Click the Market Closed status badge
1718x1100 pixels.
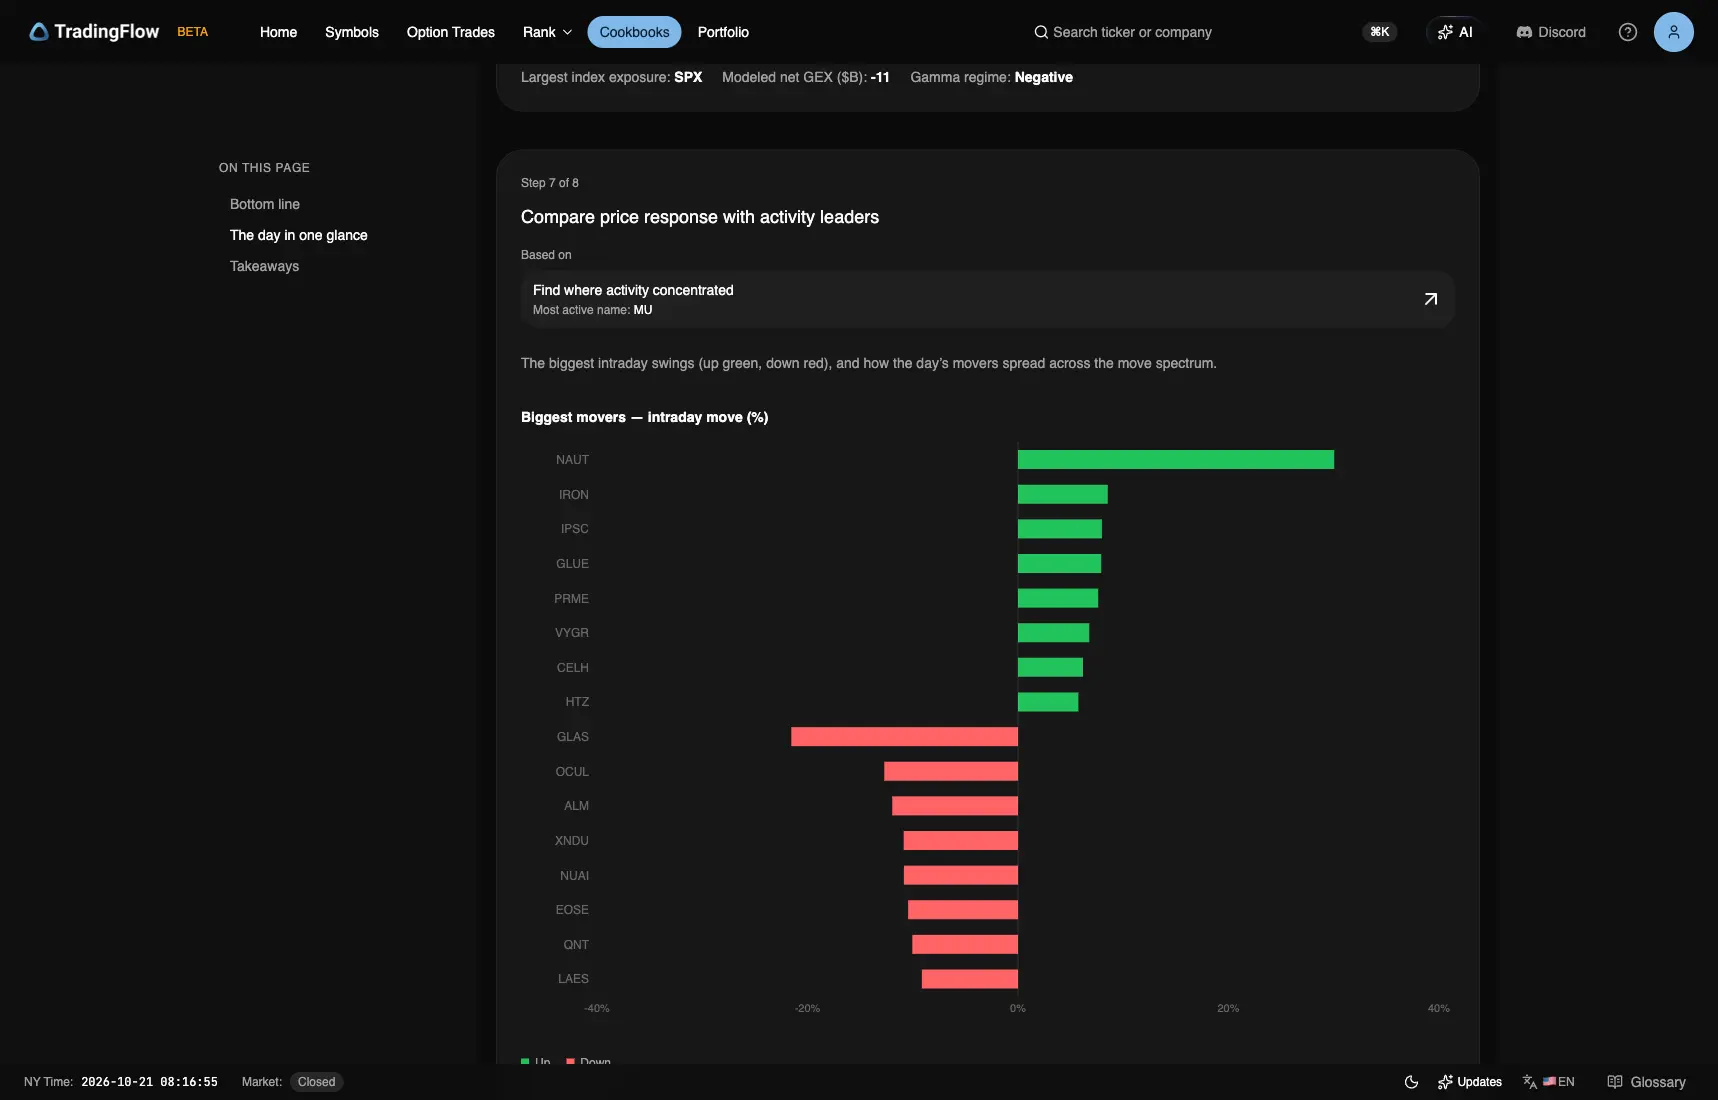[x=316, y=1082]
